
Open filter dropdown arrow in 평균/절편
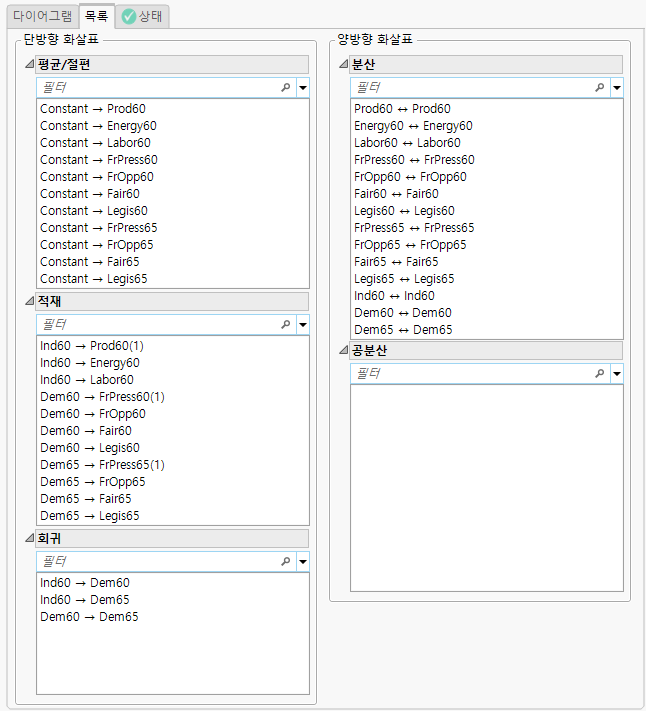point(303,88)
